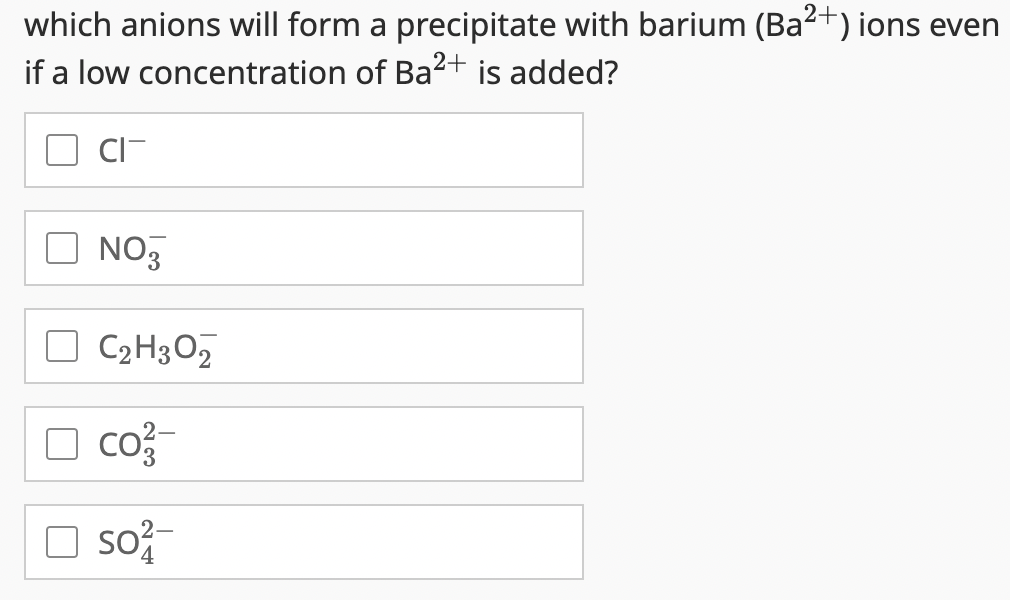This screenshot has height=600, width=1010.
Task: Toggle the NO₃⁻ selection
Action: 62,246
